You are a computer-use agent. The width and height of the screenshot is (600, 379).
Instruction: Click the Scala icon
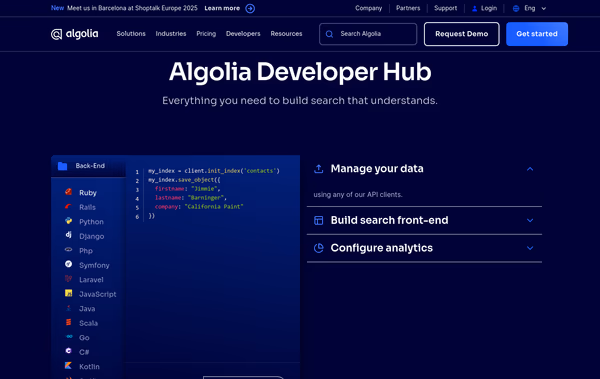[x=68, y=322]
